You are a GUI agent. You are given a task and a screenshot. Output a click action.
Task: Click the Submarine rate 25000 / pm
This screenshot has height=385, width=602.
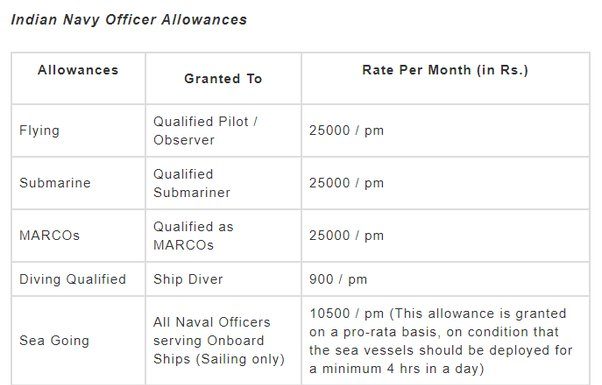pos(346,183)
